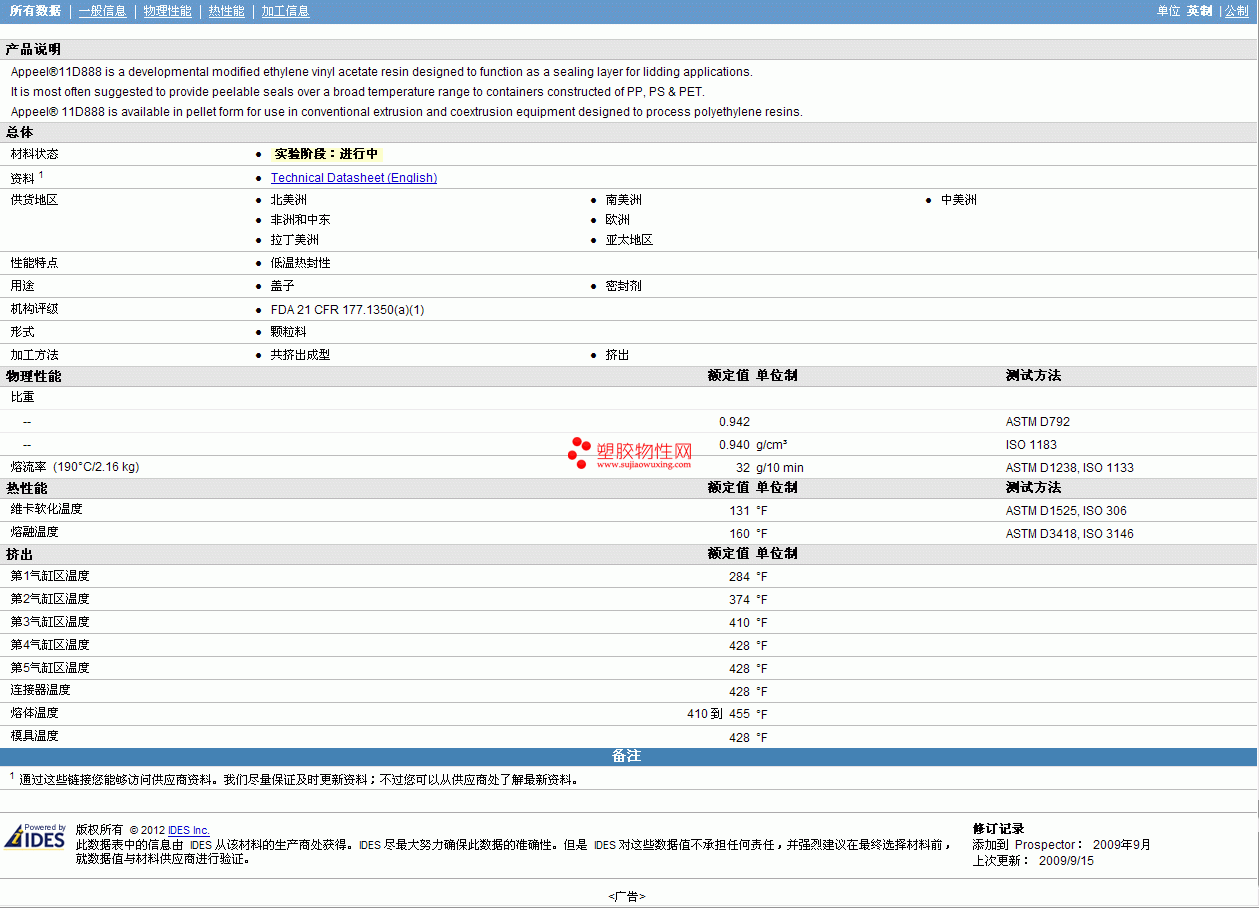Click the 南美洲 region entry

point(624,200)
